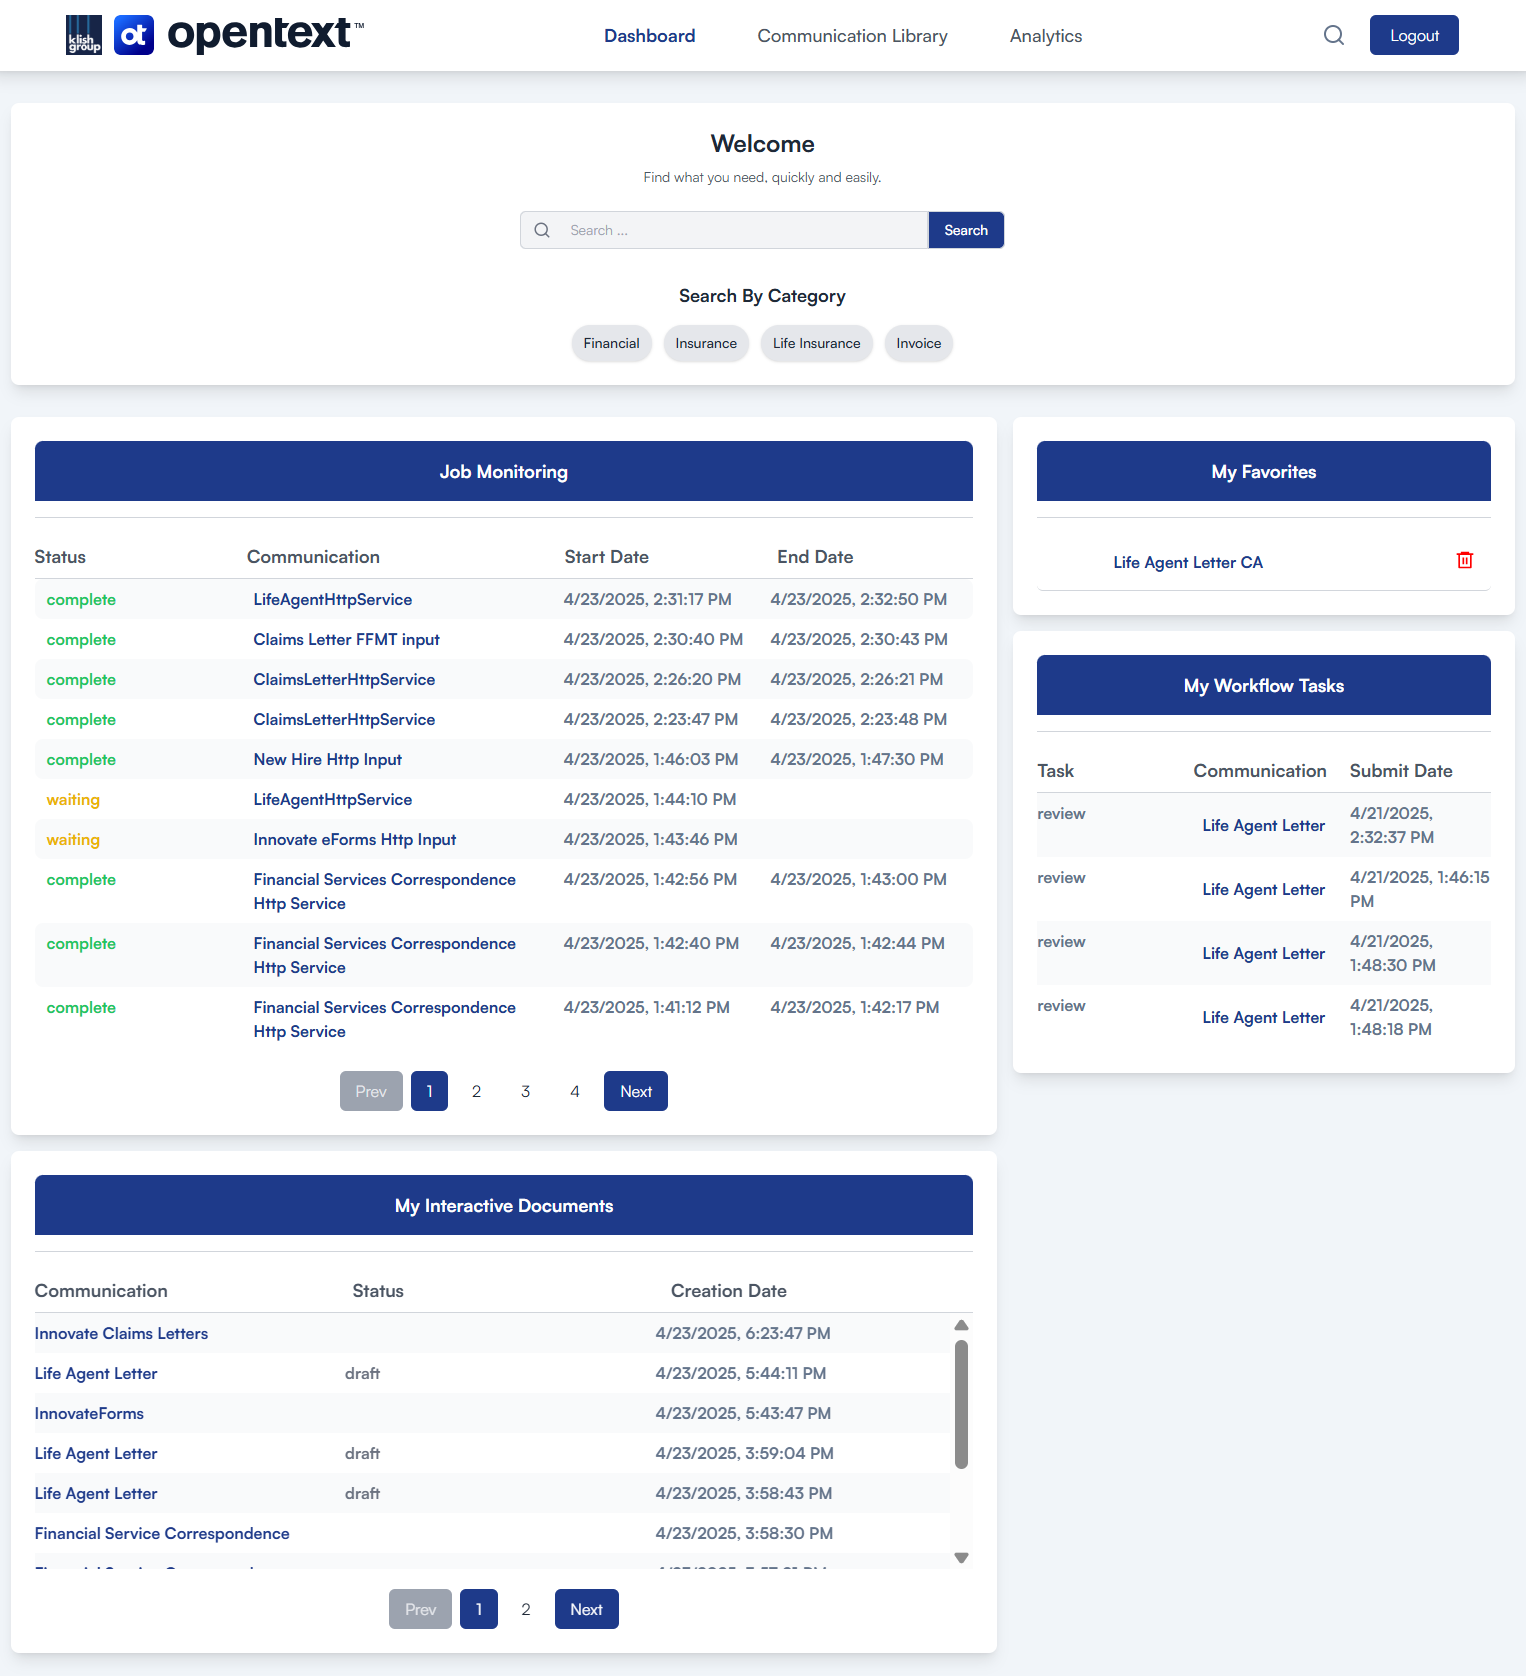Click the Job Monitoring header bar
The image size is (1526, 1676).
pos(504,471)
